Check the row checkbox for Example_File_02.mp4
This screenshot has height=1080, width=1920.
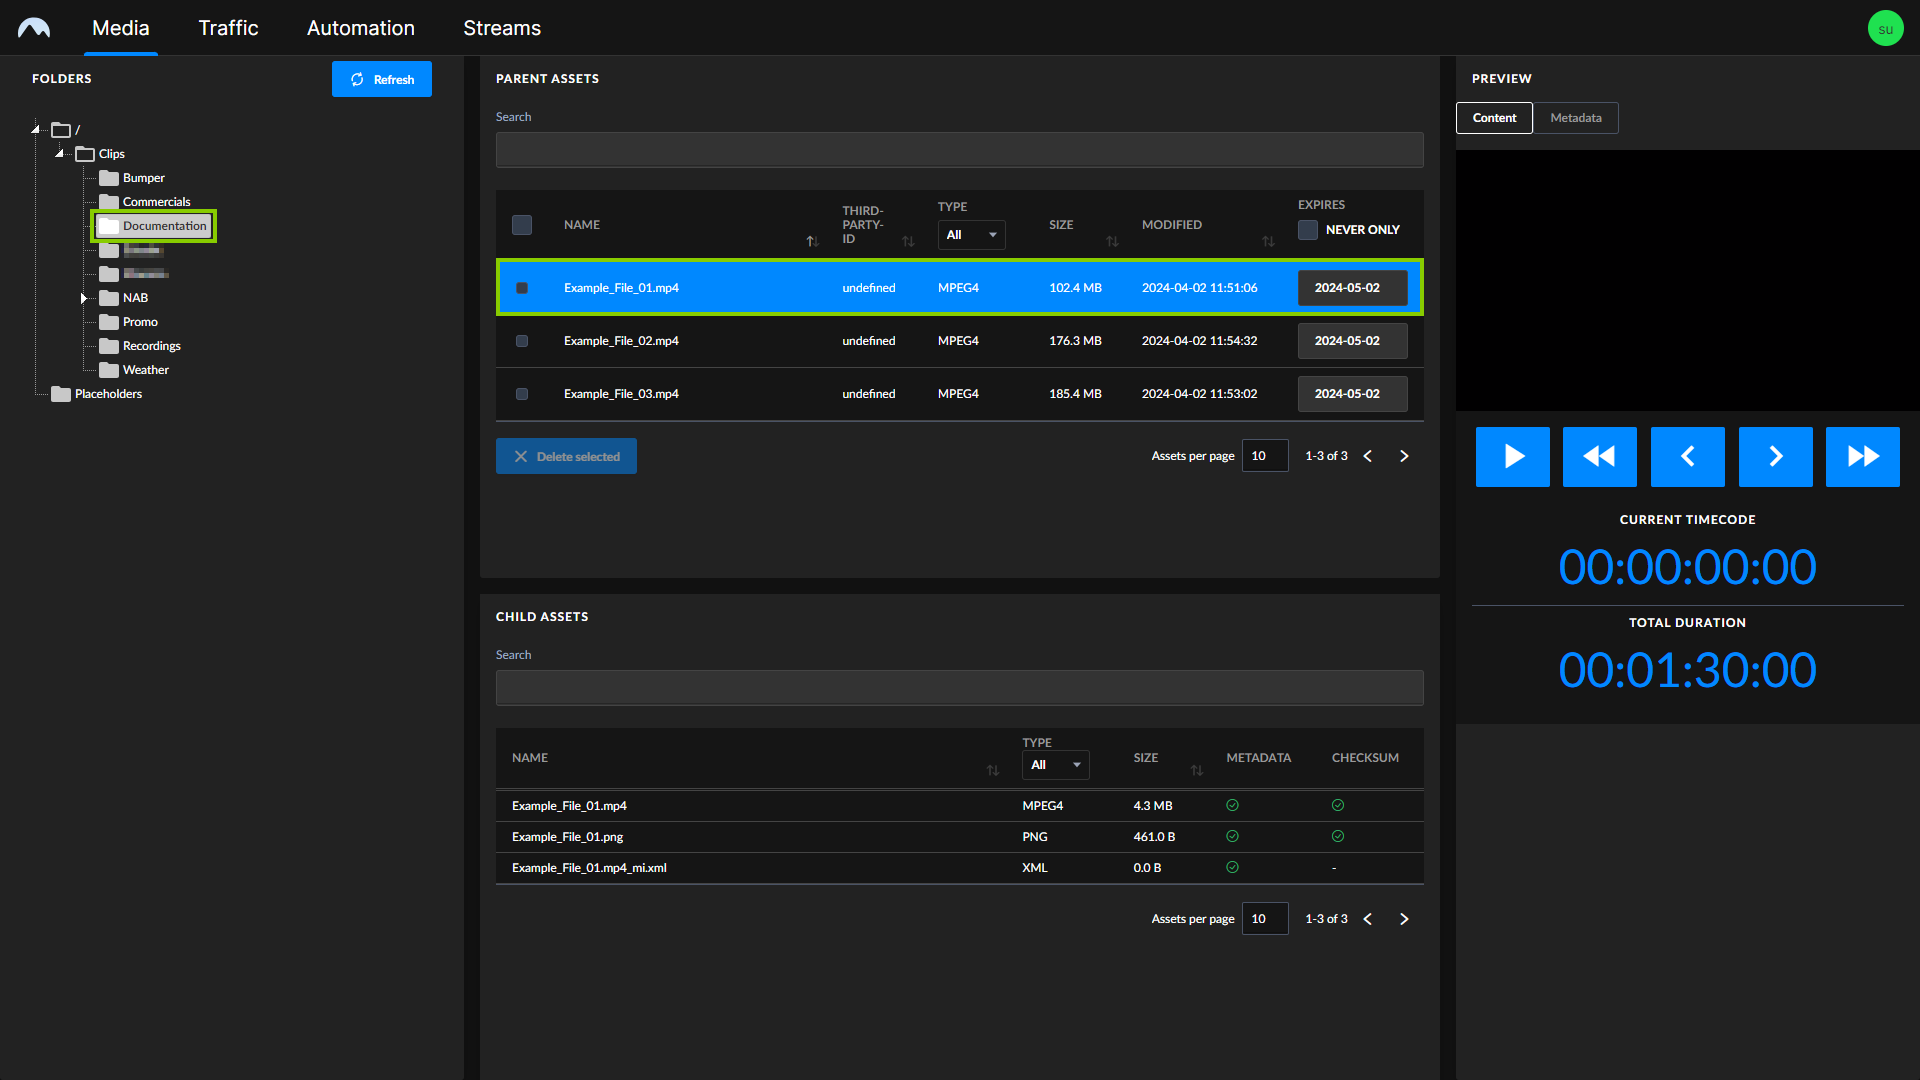click(521, 341)
